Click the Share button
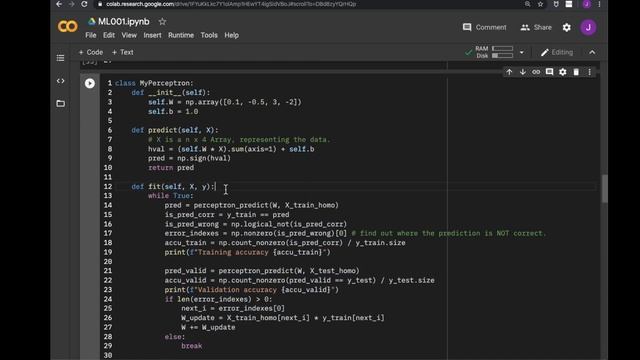The image size is (640, 360). (536, 27)
